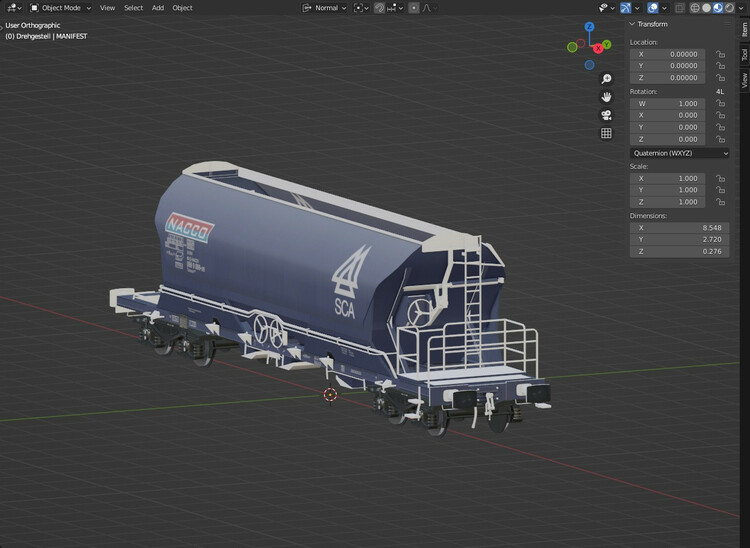The width and height of the screenshot is (750, 548).
Task: Open the Object Mode dropdown
Action: (x=60, y=8)
